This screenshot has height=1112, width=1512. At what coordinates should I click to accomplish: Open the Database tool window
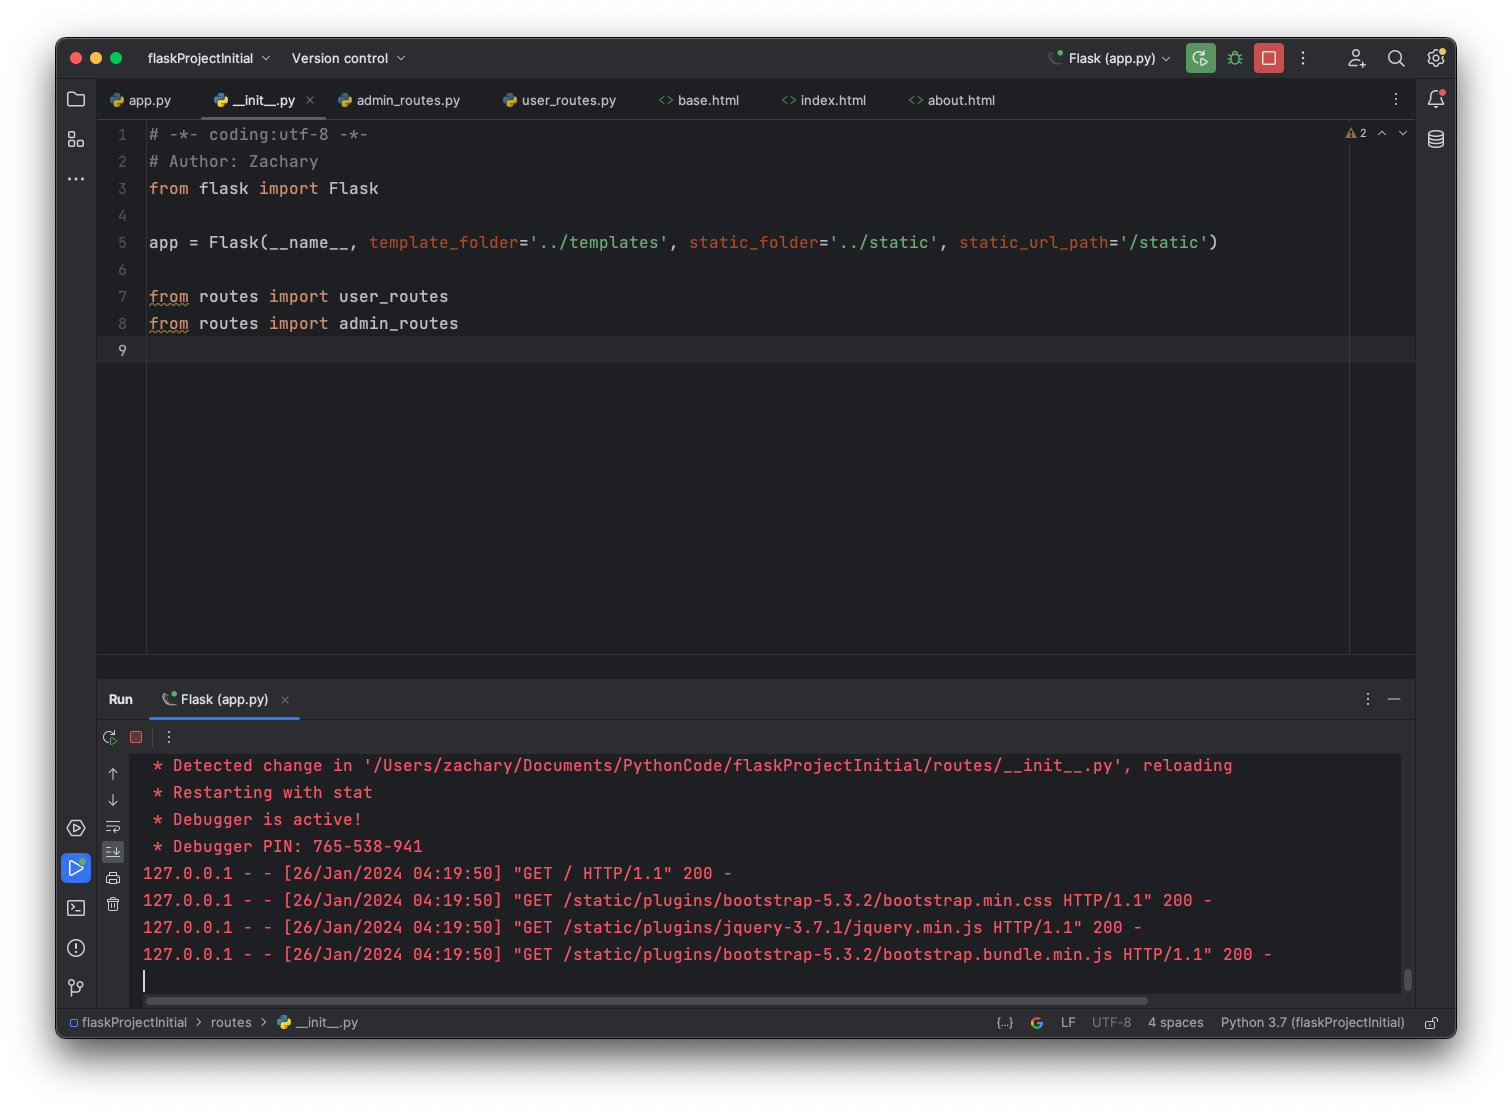[1436, 139]
